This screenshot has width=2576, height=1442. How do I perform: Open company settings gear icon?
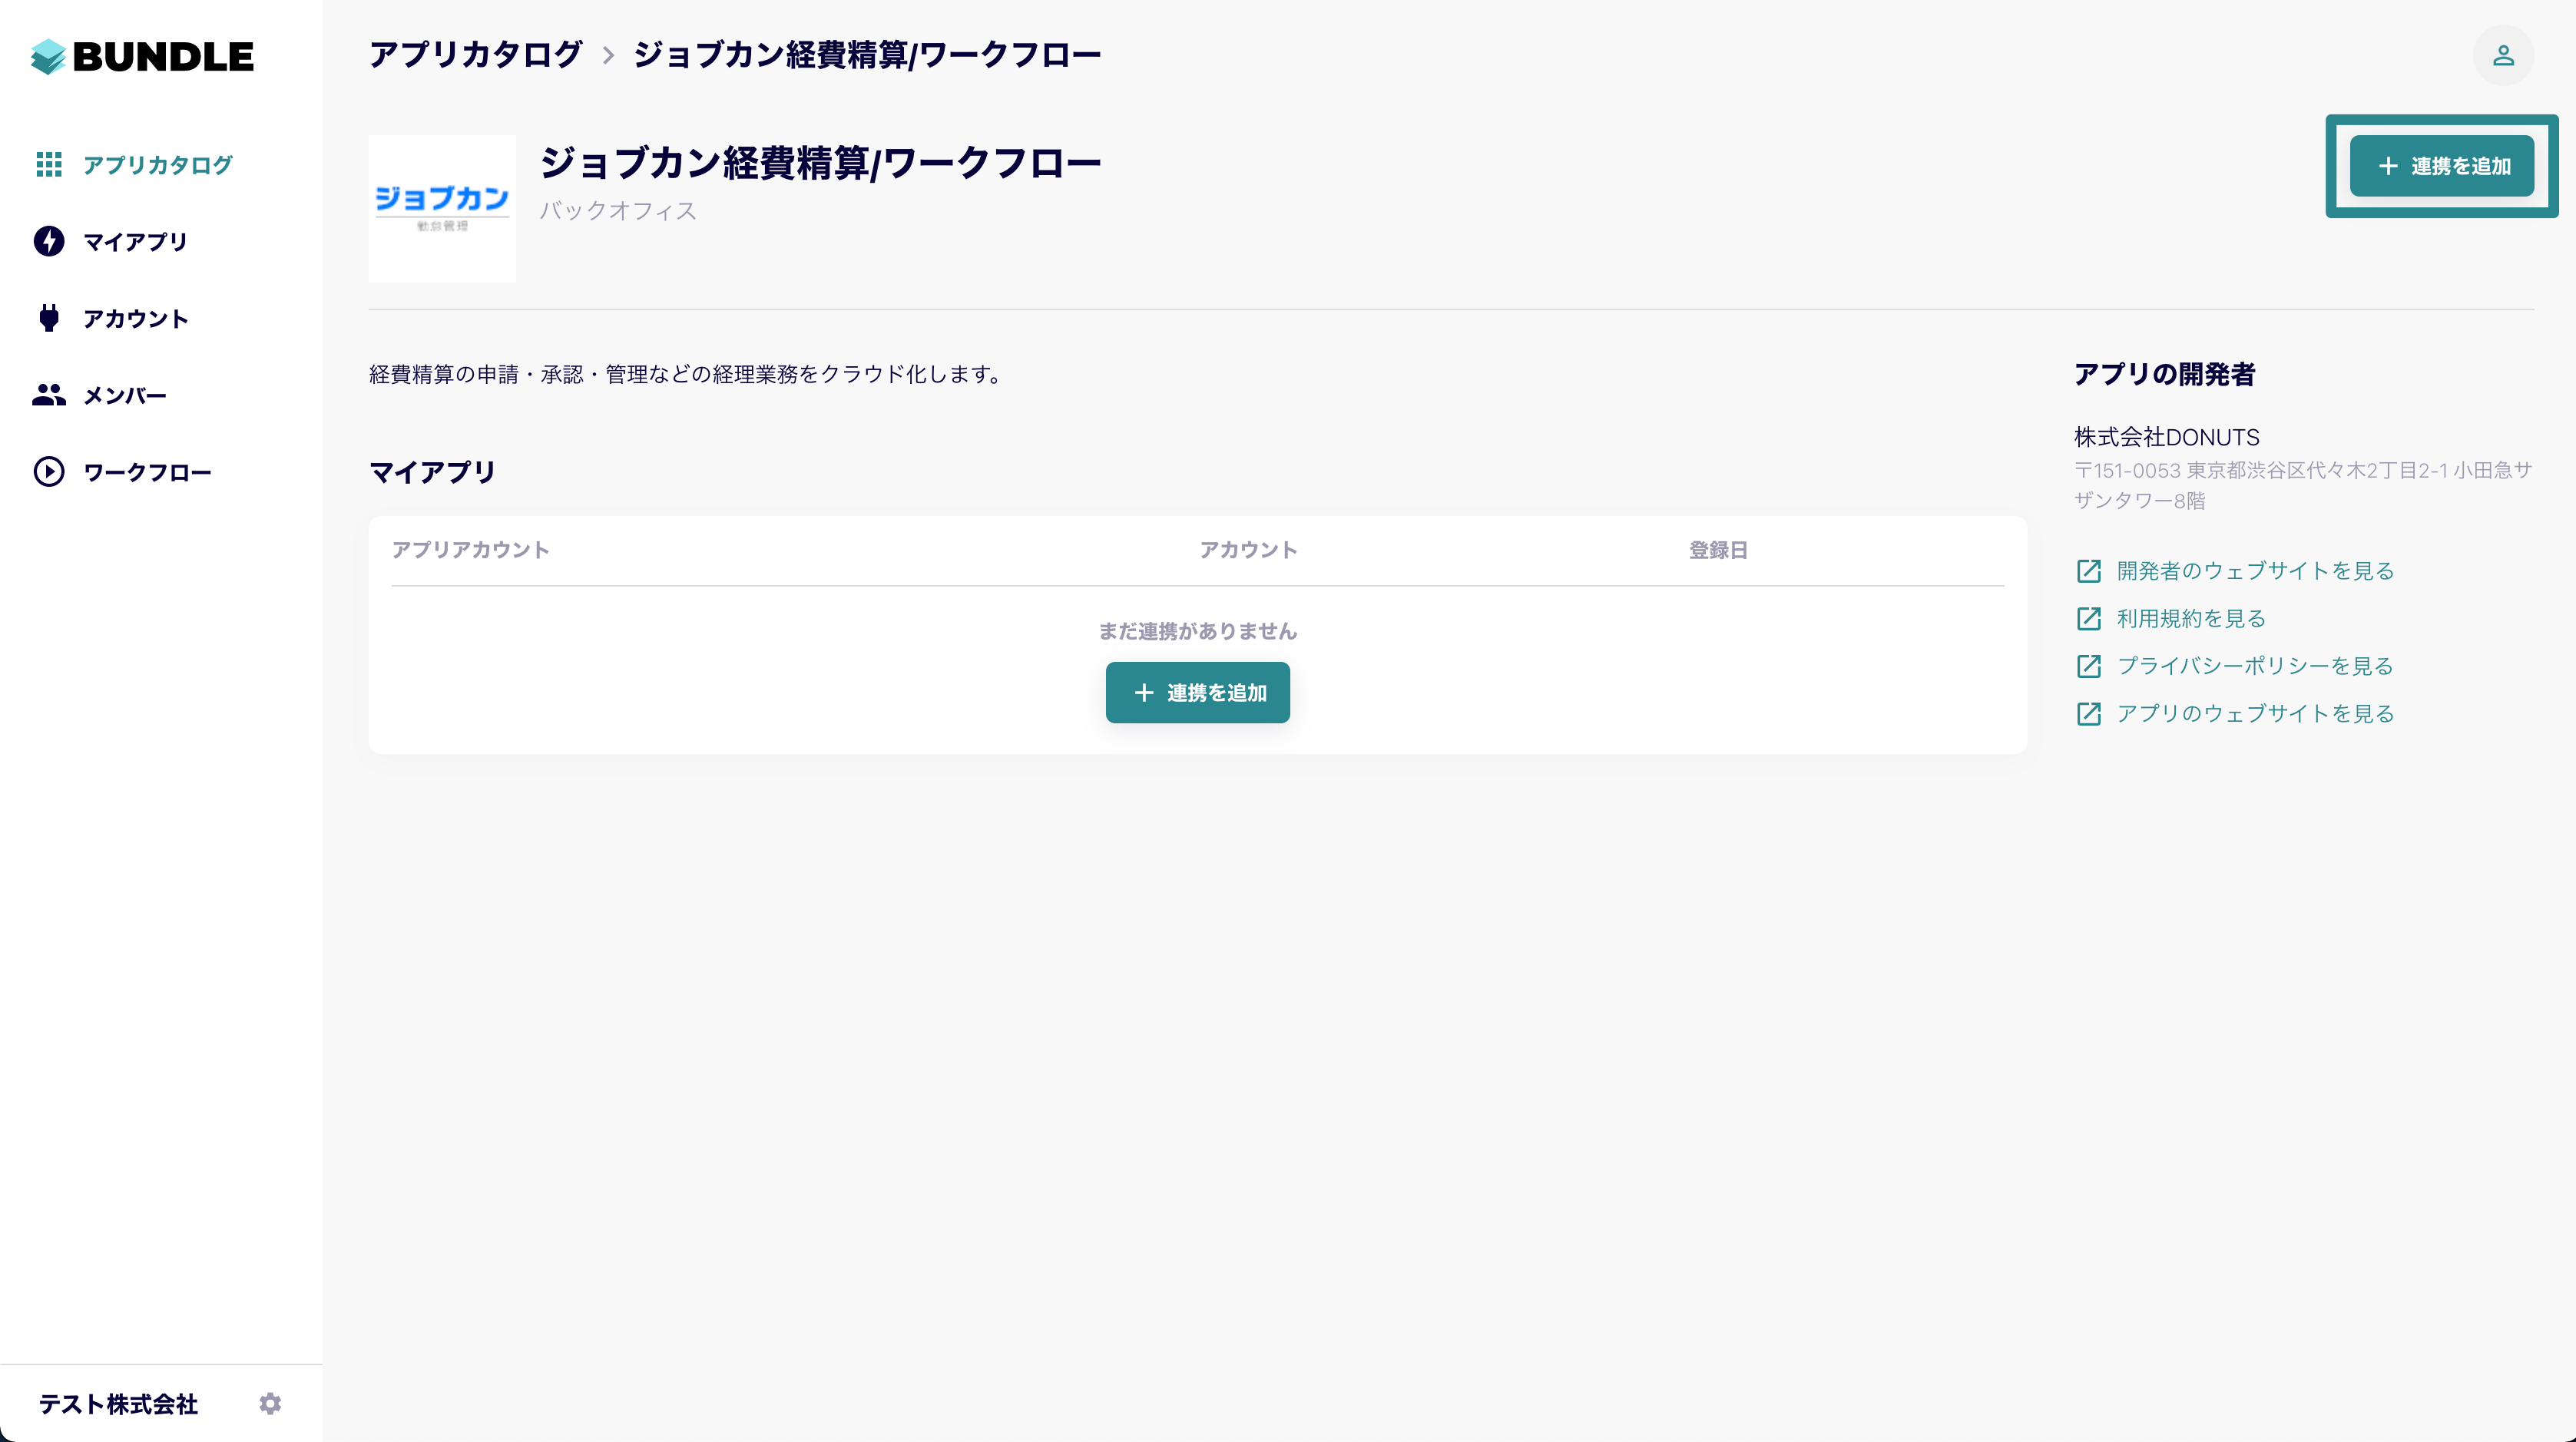coord(270,1403)
